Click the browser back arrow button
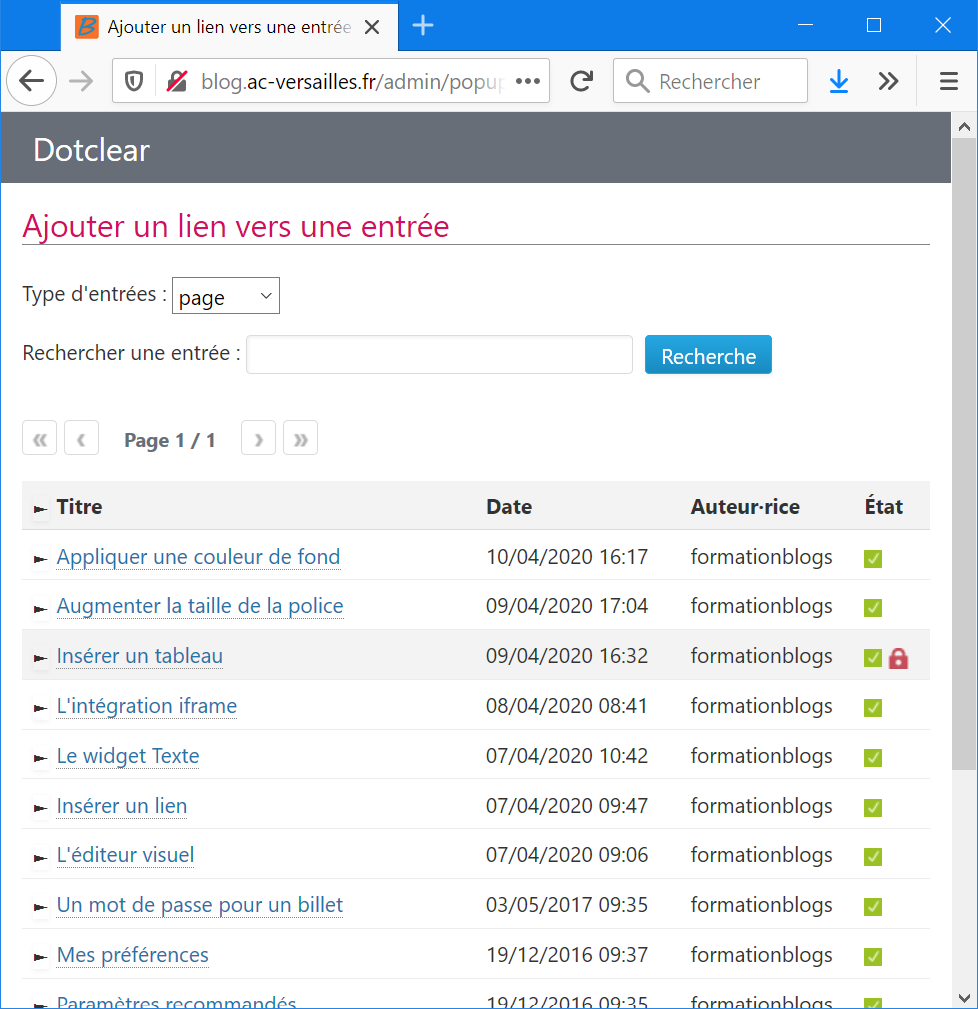 (32, 82)
